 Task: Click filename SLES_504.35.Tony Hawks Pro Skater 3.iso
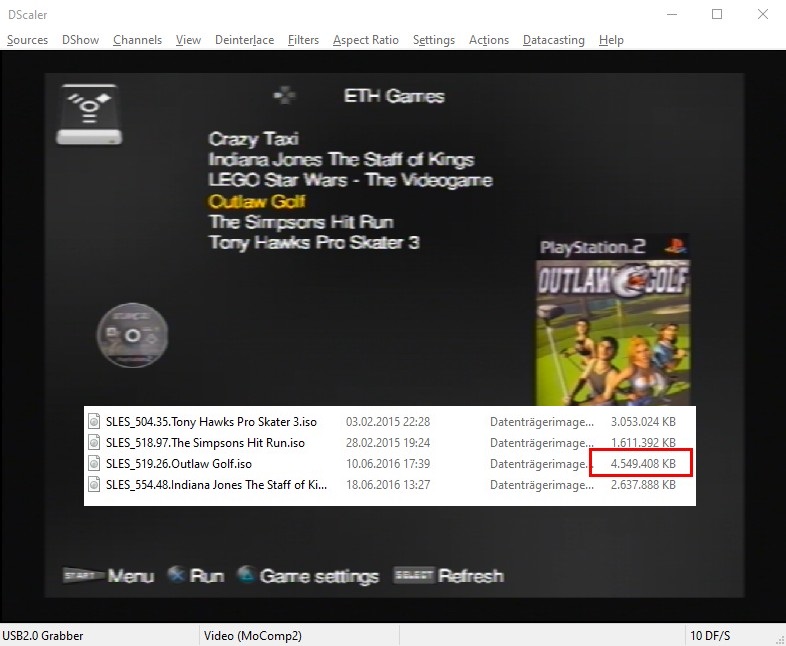[211, 421]
